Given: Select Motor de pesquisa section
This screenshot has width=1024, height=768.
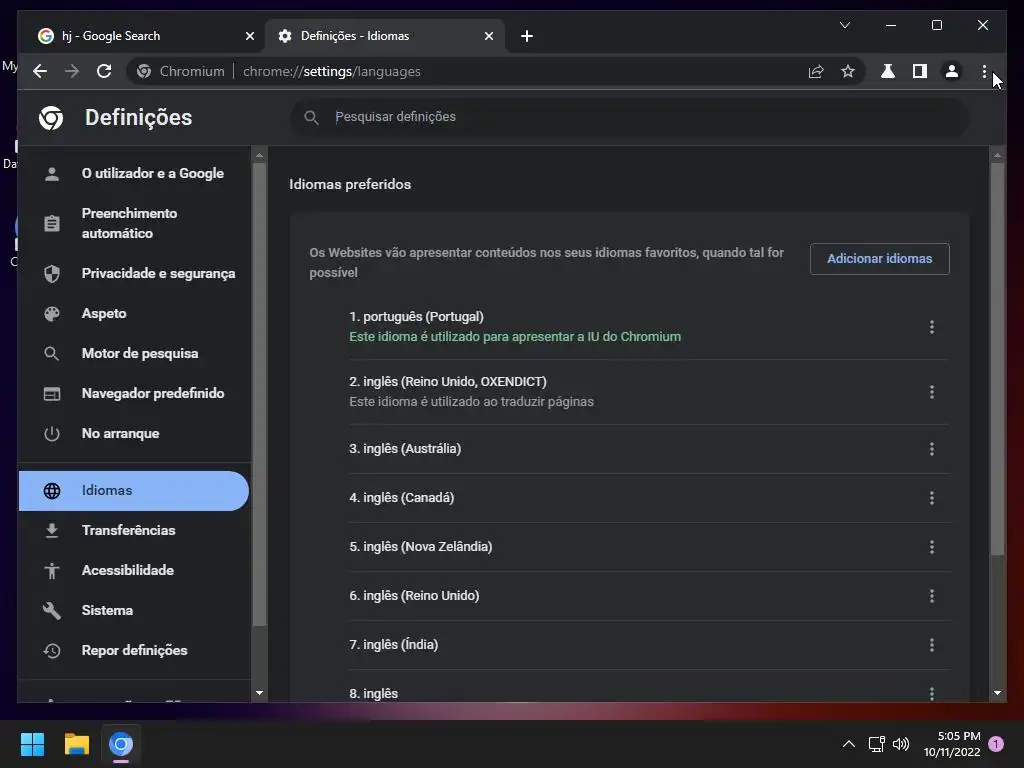Looking at the screenshot, I should coord(135,353).
